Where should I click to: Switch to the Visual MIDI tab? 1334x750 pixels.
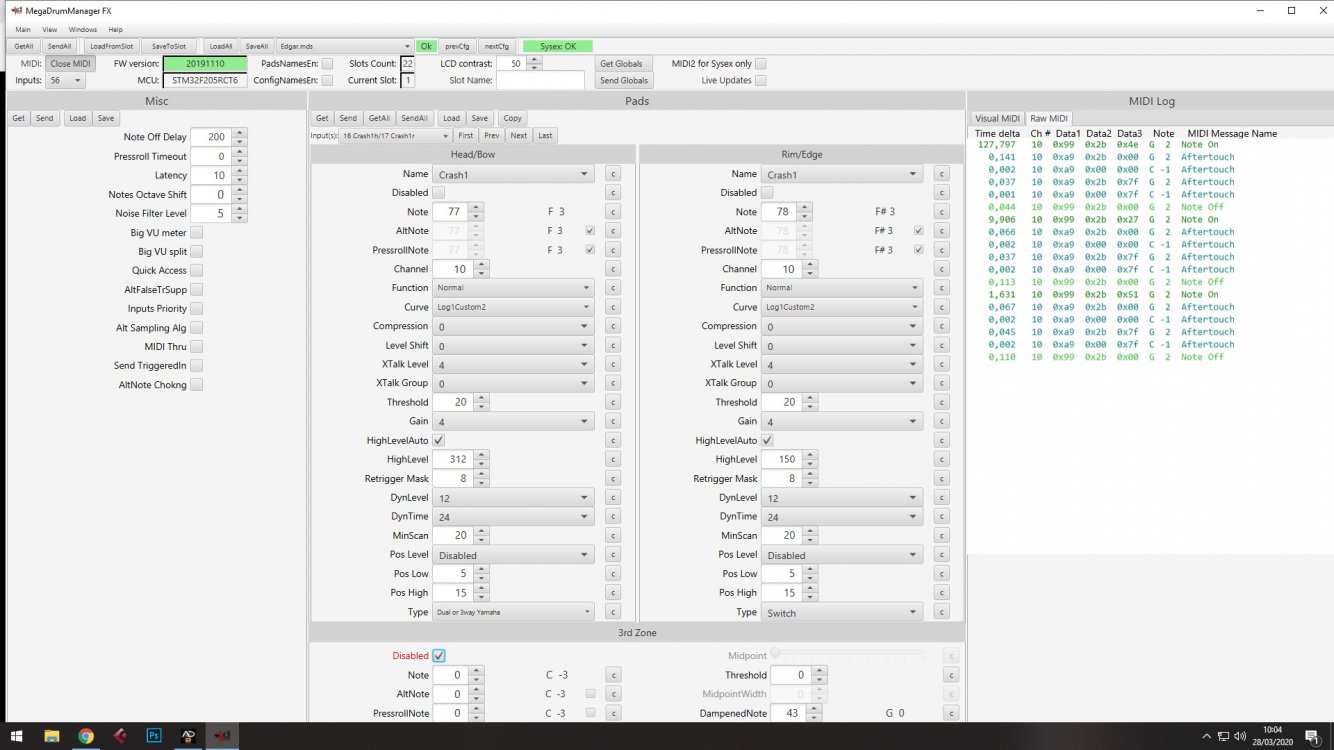click(997, 118)
